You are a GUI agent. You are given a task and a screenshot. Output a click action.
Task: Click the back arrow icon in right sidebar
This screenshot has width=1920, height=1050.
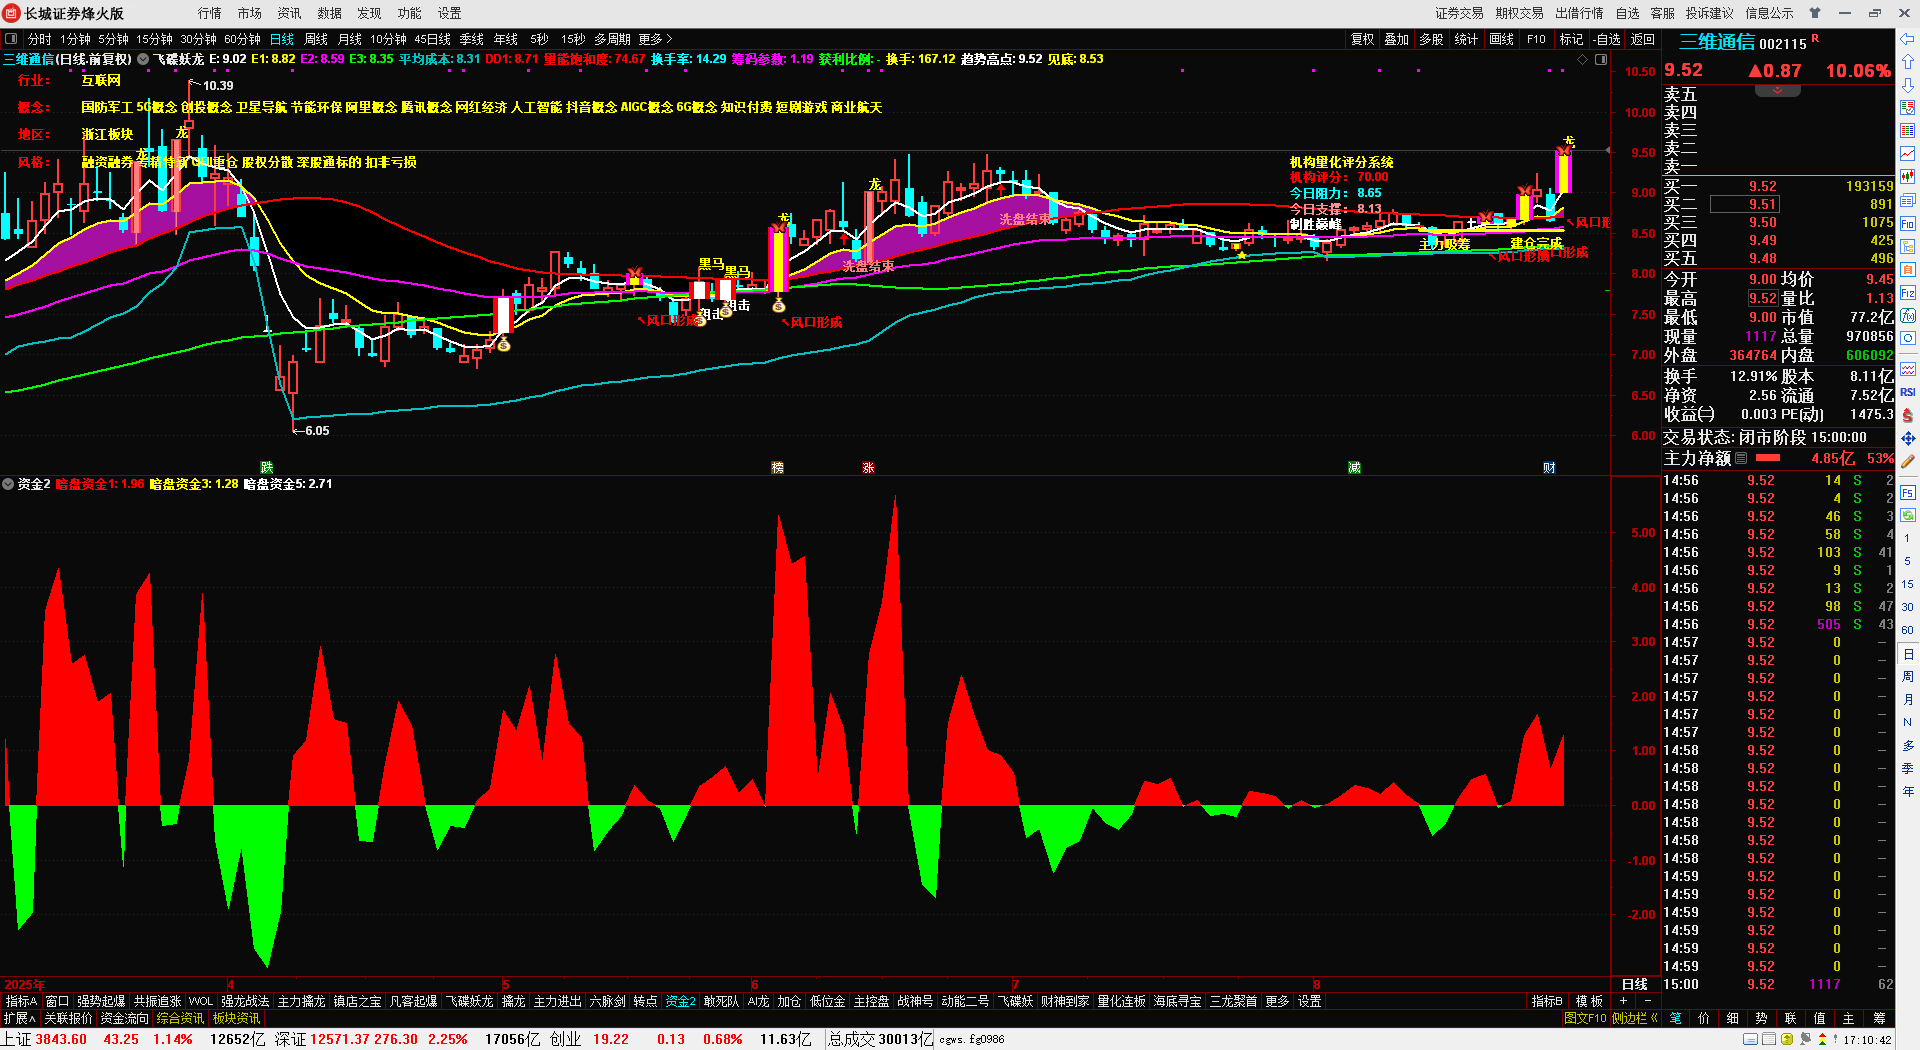pyautogui.click(x=1907, y=39)
